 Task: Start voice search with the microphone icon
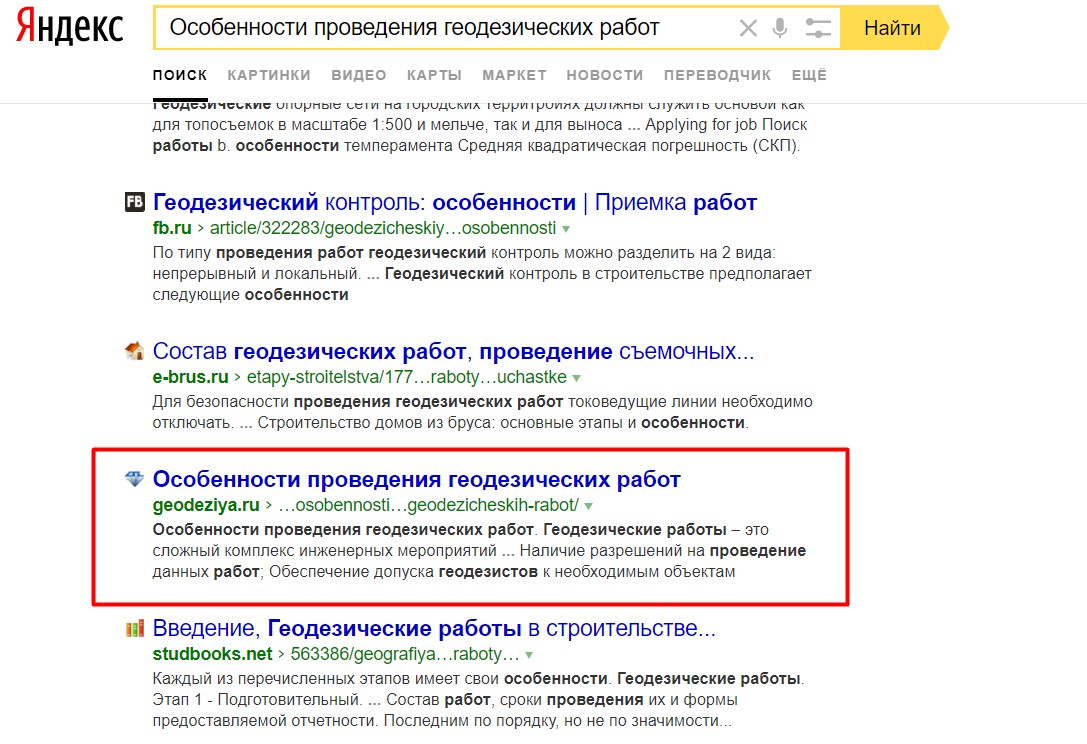pos(780,28)
